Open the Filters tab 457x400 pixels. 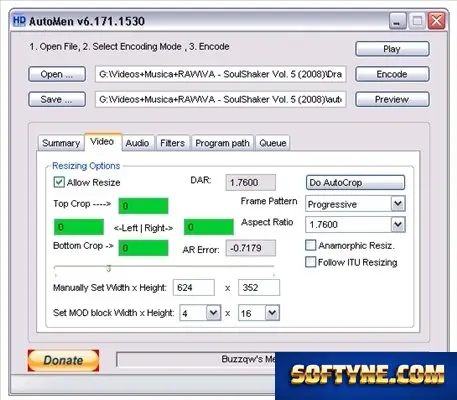[172, 143]
